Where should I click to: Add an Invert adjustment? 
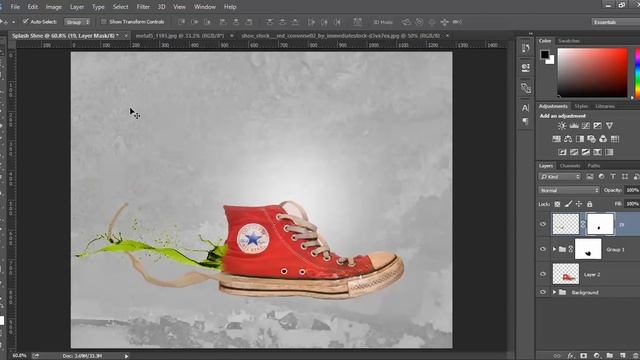562,152
